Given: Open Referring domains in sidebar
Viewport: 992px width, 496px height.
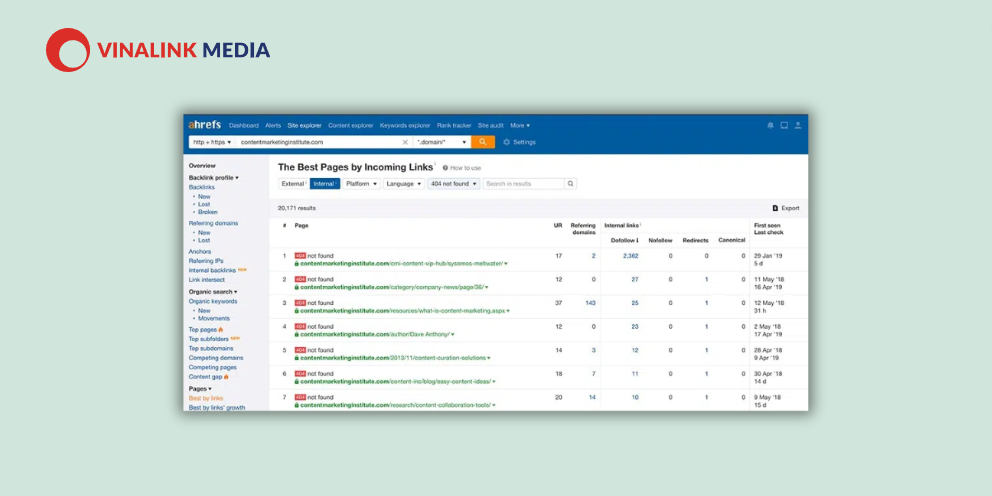Looking at the screenshot, I should [x=213, y=223].
